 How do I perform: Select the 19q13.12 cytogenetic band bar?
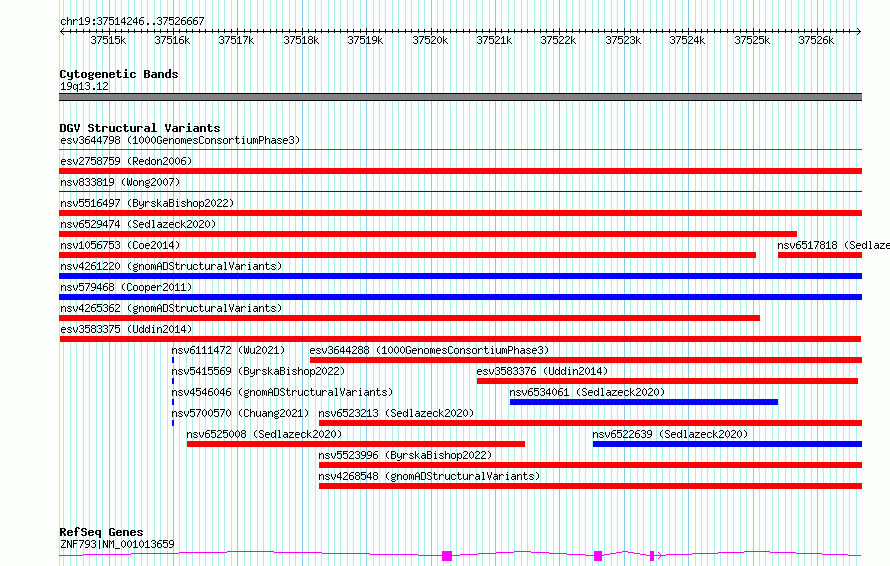click(x=460, y=97)
